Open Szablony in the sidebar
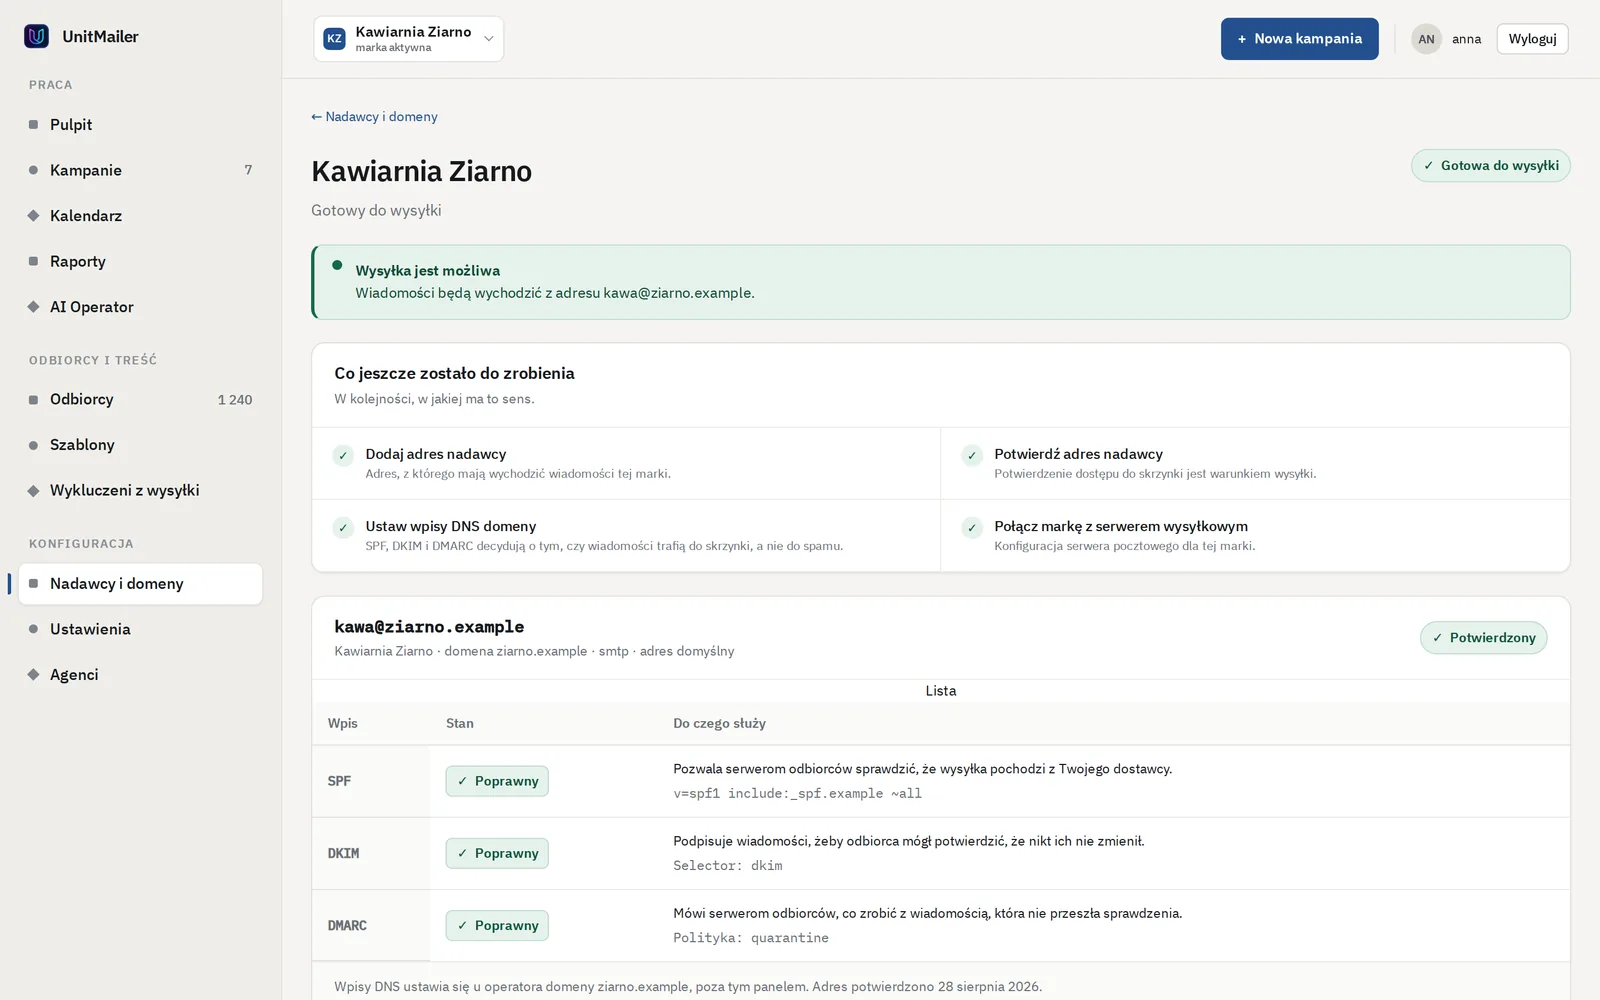This screenshot has width=1600, height=1000. click(140, 445)
